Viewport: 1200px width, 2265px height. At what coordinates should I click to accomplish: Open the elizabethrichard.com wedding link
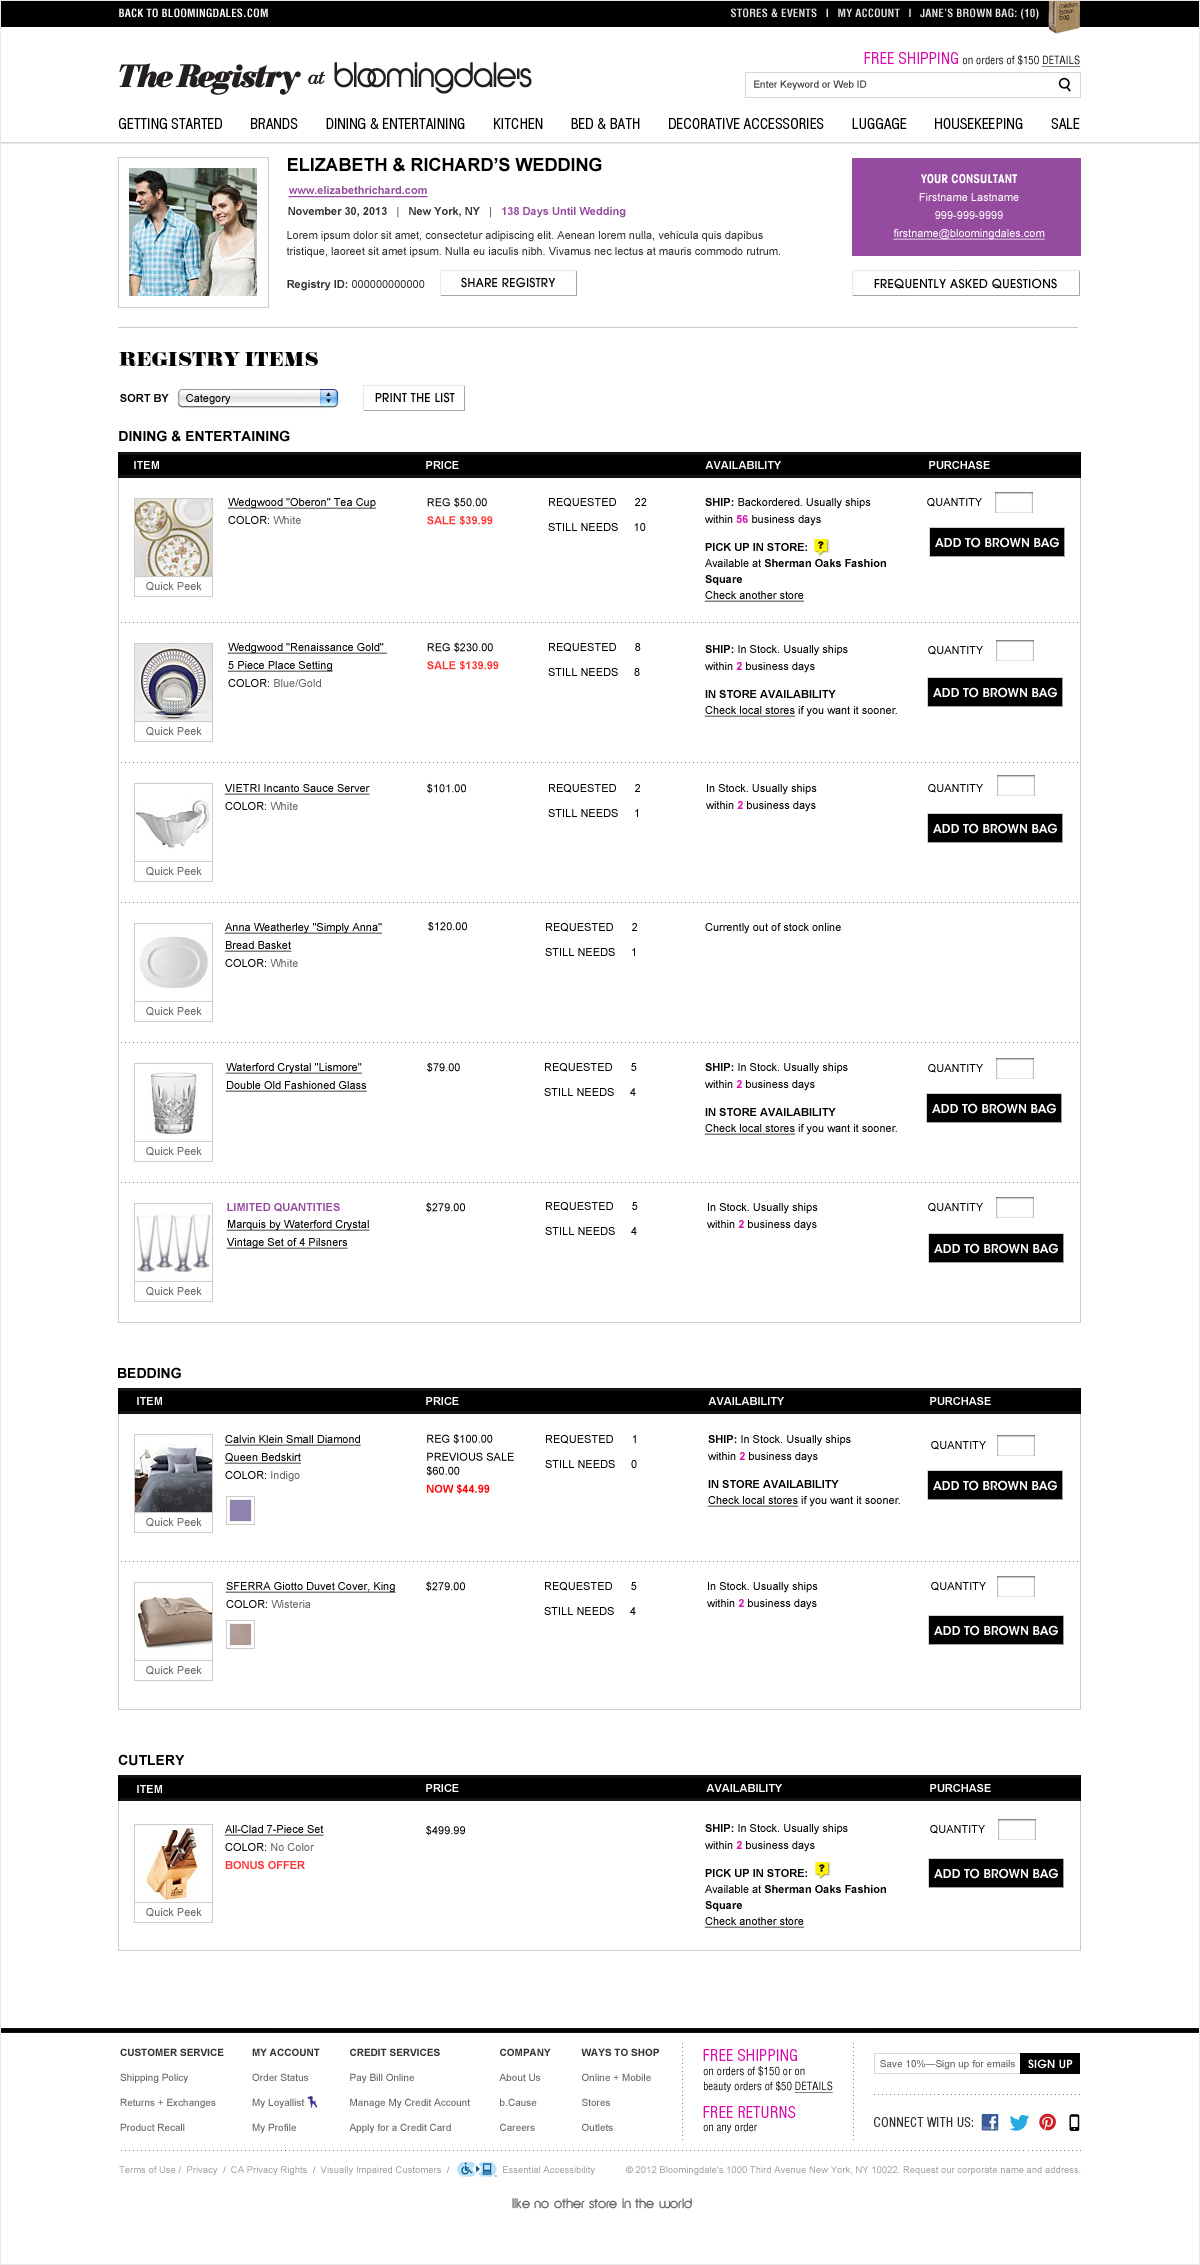click(358, 190)
